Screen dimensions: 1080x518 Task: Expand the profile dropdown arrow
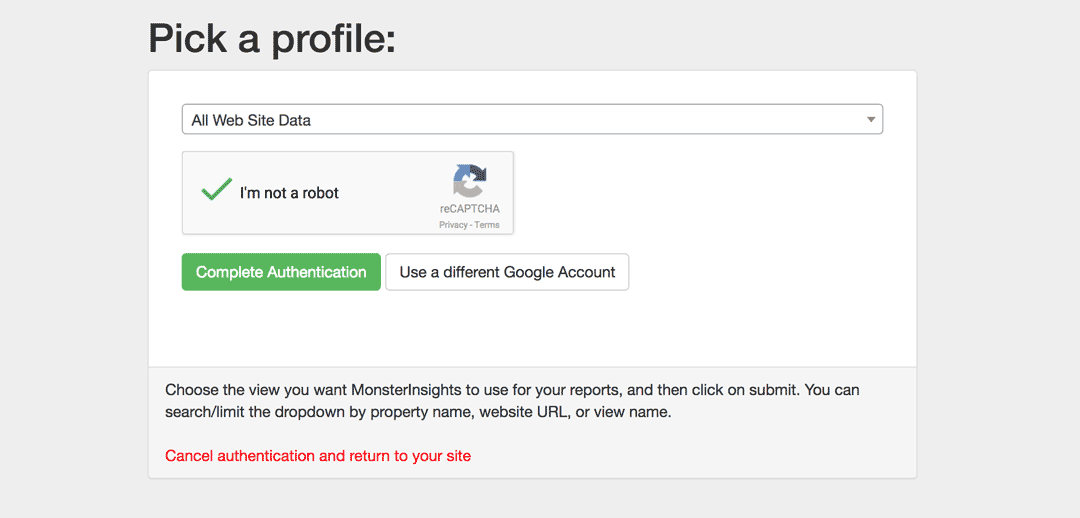tap(871, 120)
